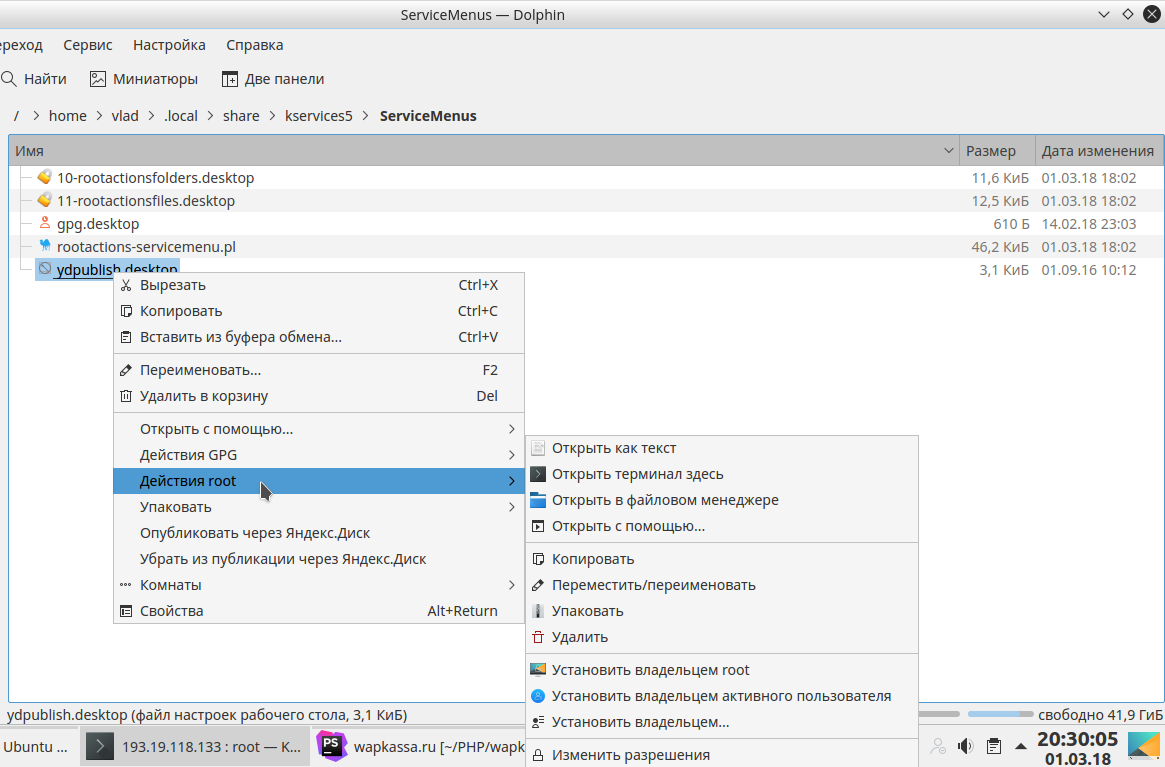
Task: Click the pencil icon beside Переименовать
Action: (126, 370)
